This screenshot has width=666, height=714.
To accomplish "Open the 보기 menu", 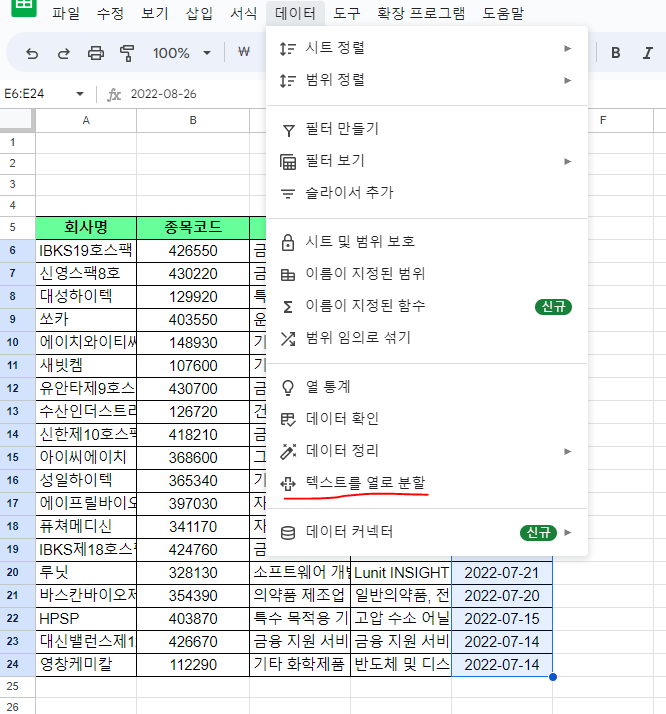I will (155, 13).
